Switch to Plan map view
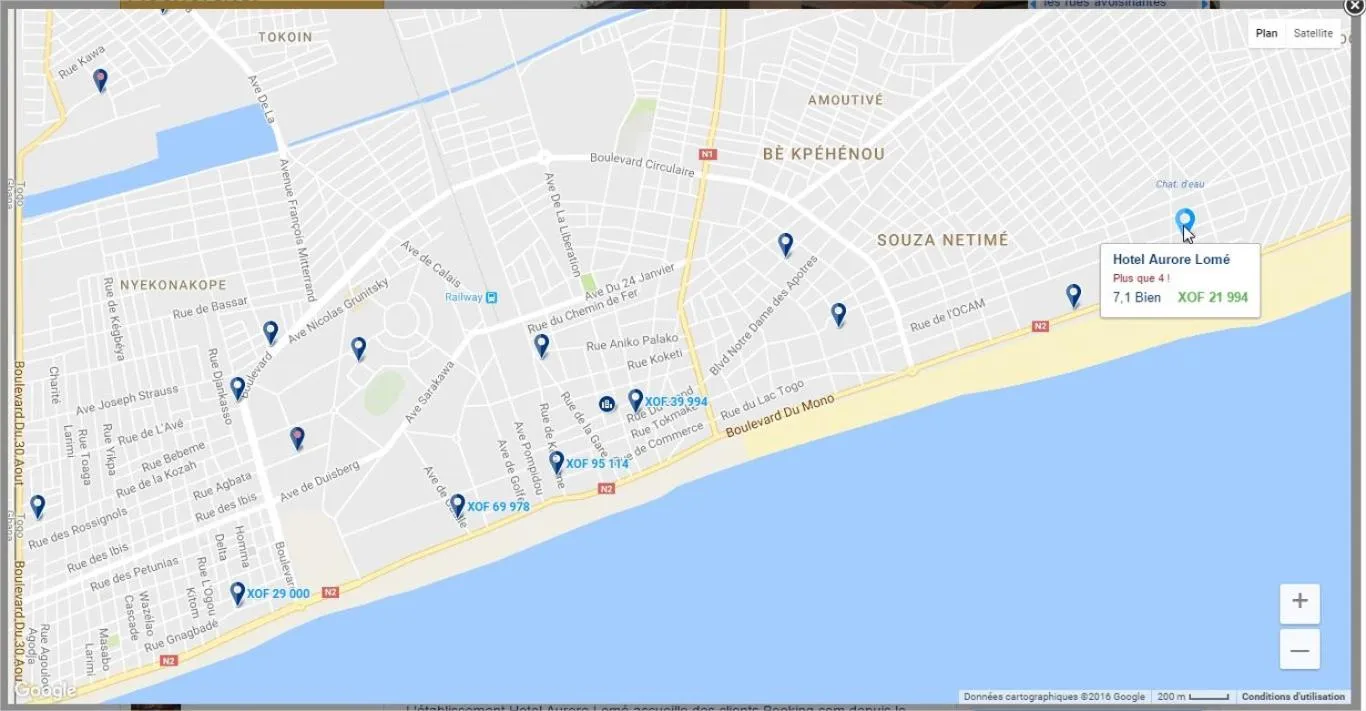 pyautogui.click(x=1266, y=33)
